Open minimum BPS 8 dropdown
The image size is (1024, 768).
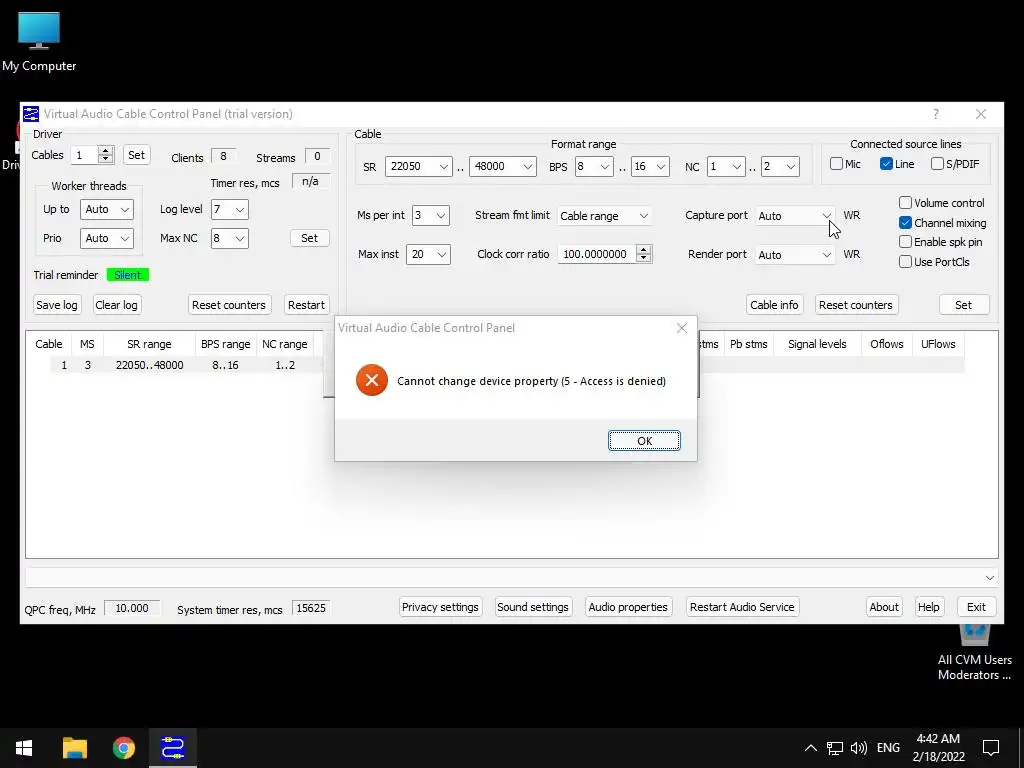[594, 167]
